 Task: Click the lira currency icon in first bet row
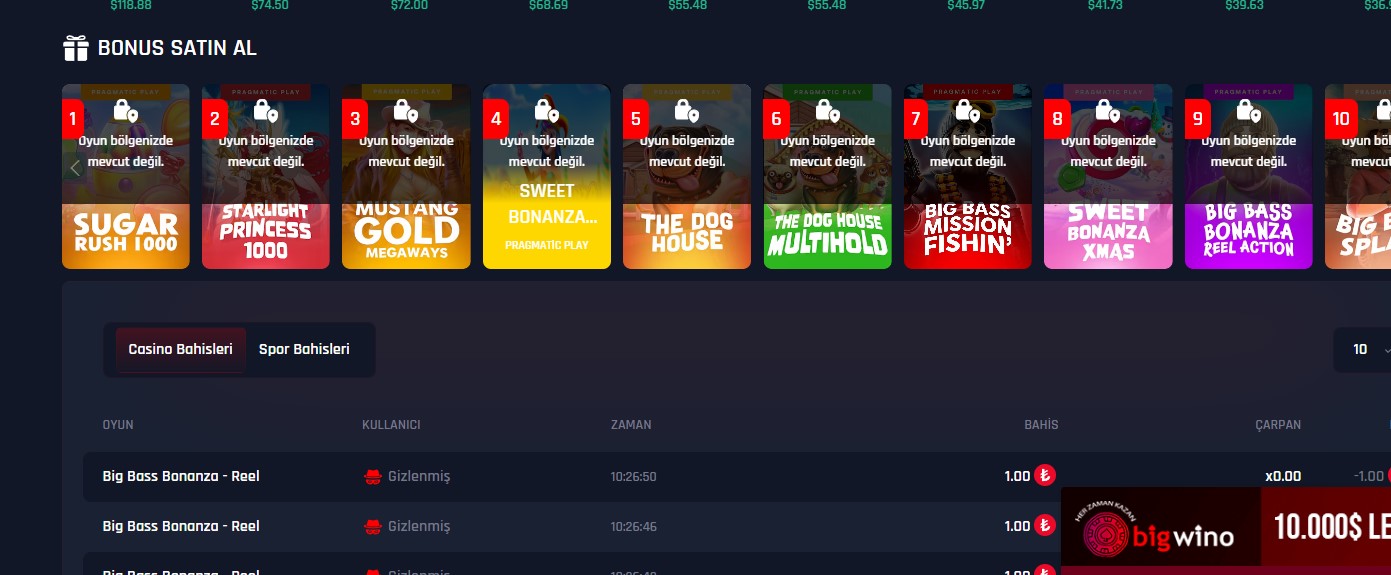coord(1045,476)
